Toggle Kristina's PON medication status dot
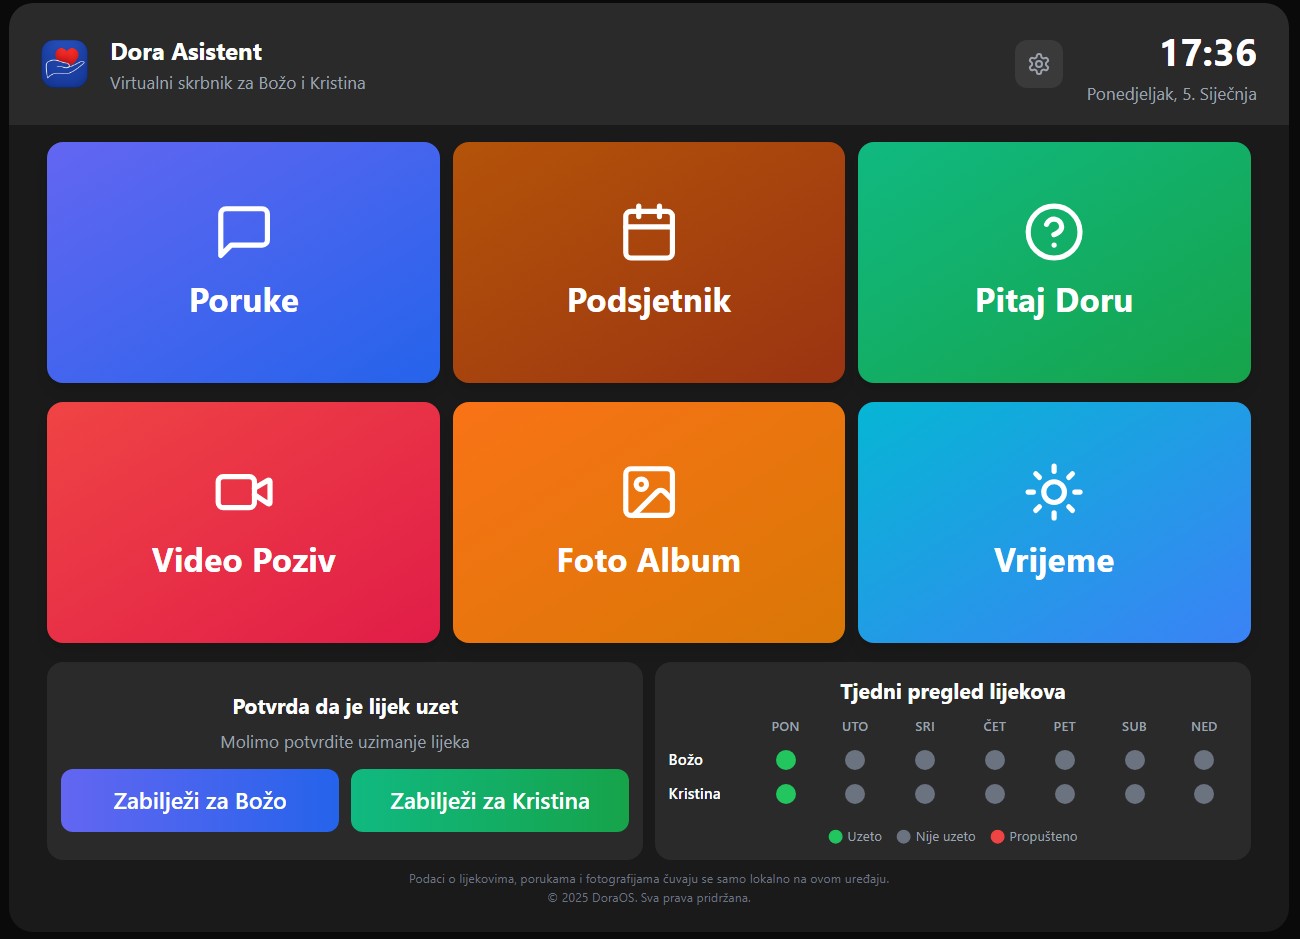 tap(786, 794)
